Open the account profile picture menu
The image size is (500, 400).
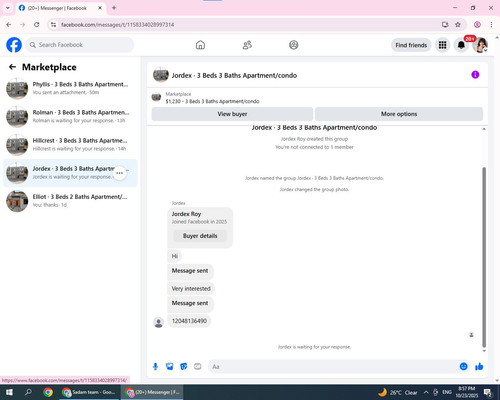point(480,45)
